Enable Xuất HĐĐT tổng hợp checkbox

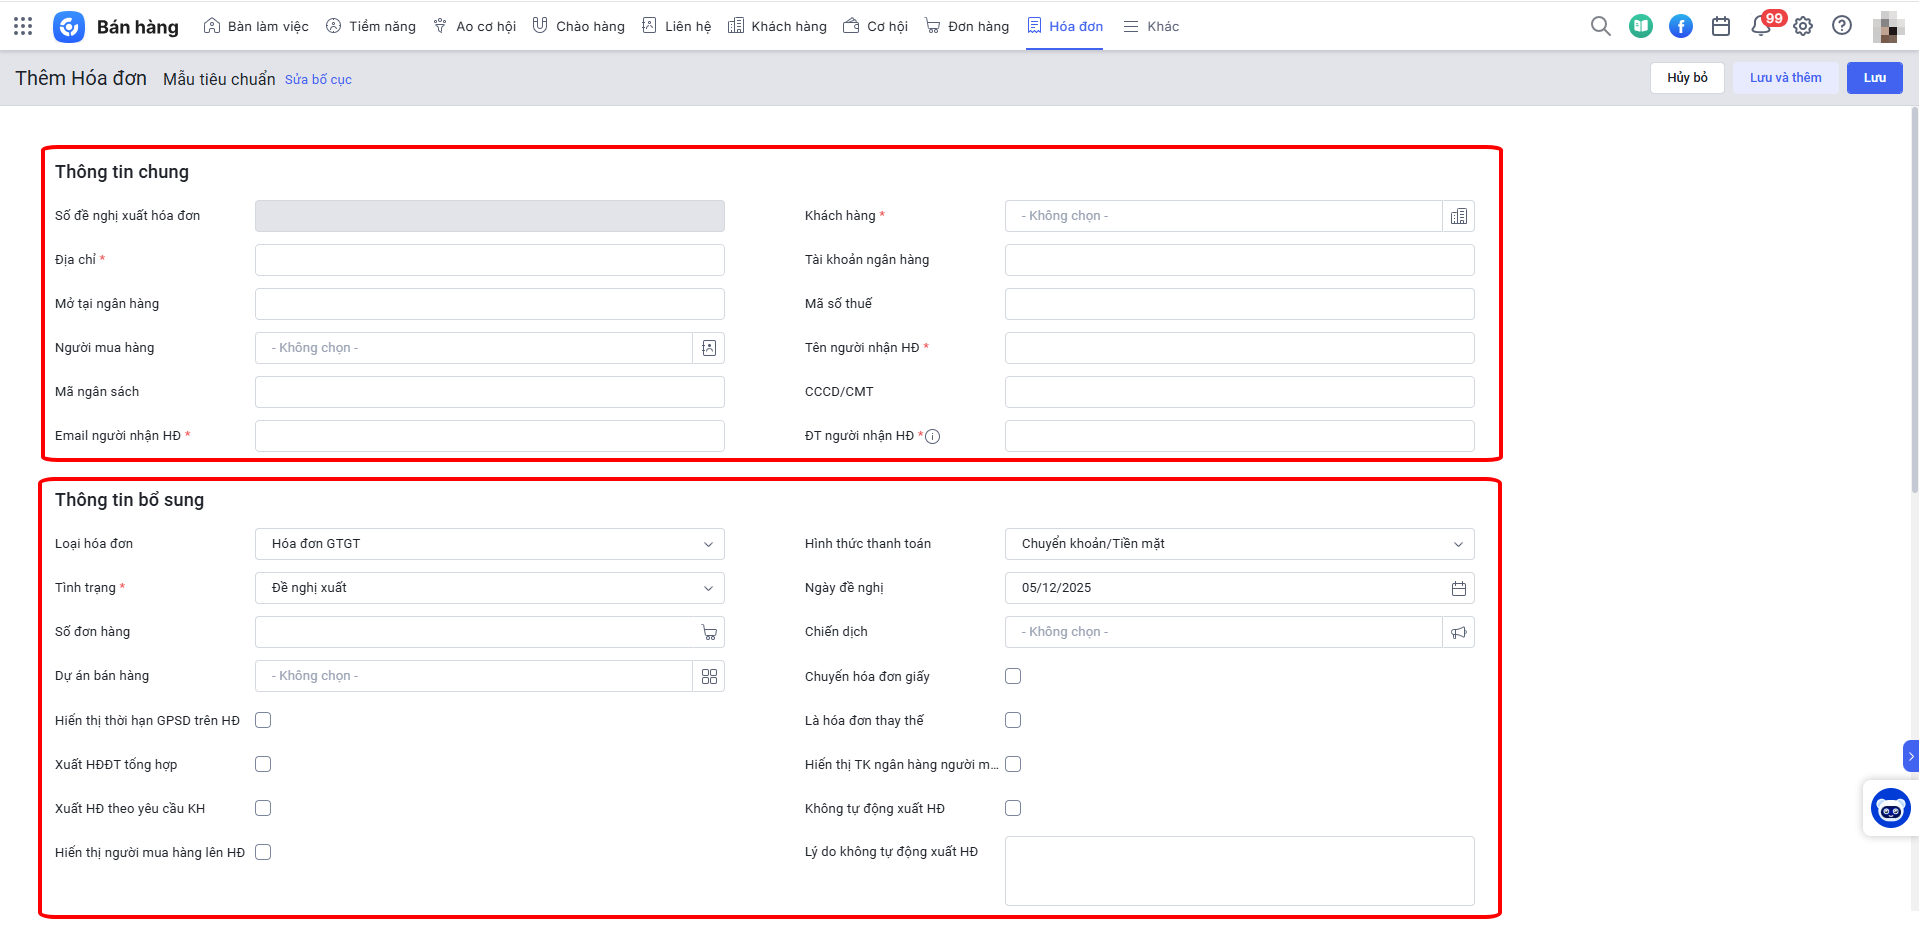(x=263, y=764)
